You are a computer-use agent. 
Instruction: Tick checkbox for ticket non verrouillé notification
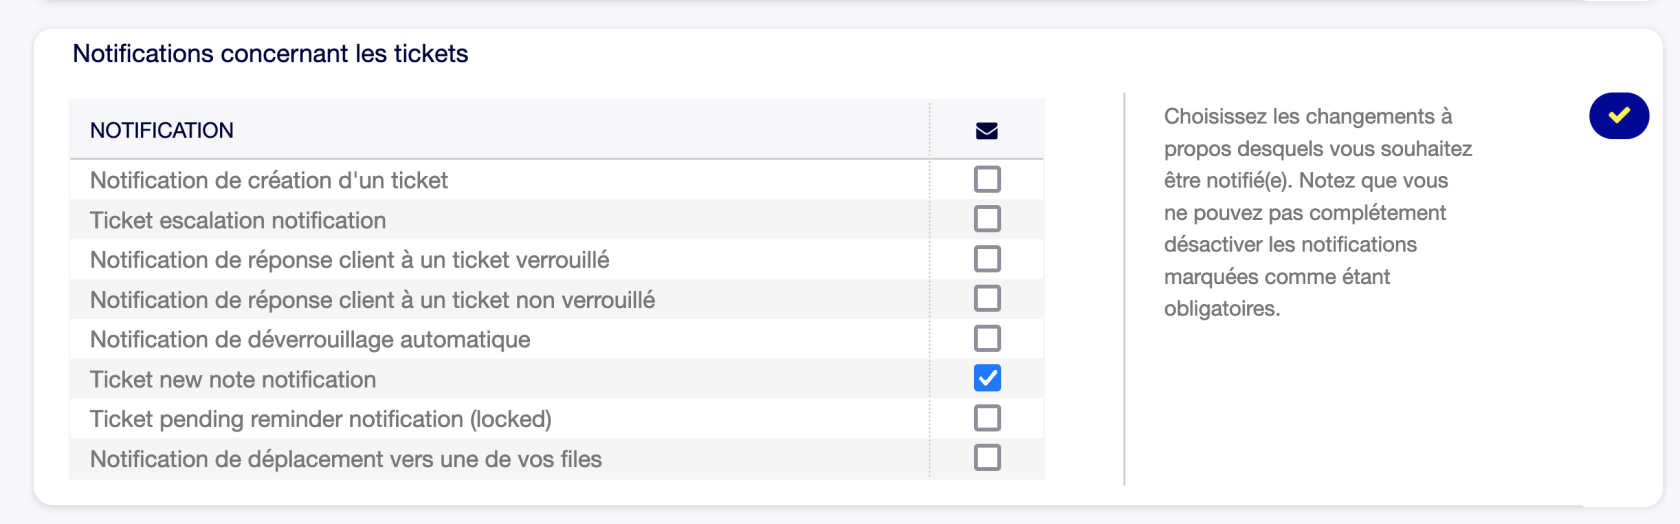pyautogui.click(x=987, y=299)
